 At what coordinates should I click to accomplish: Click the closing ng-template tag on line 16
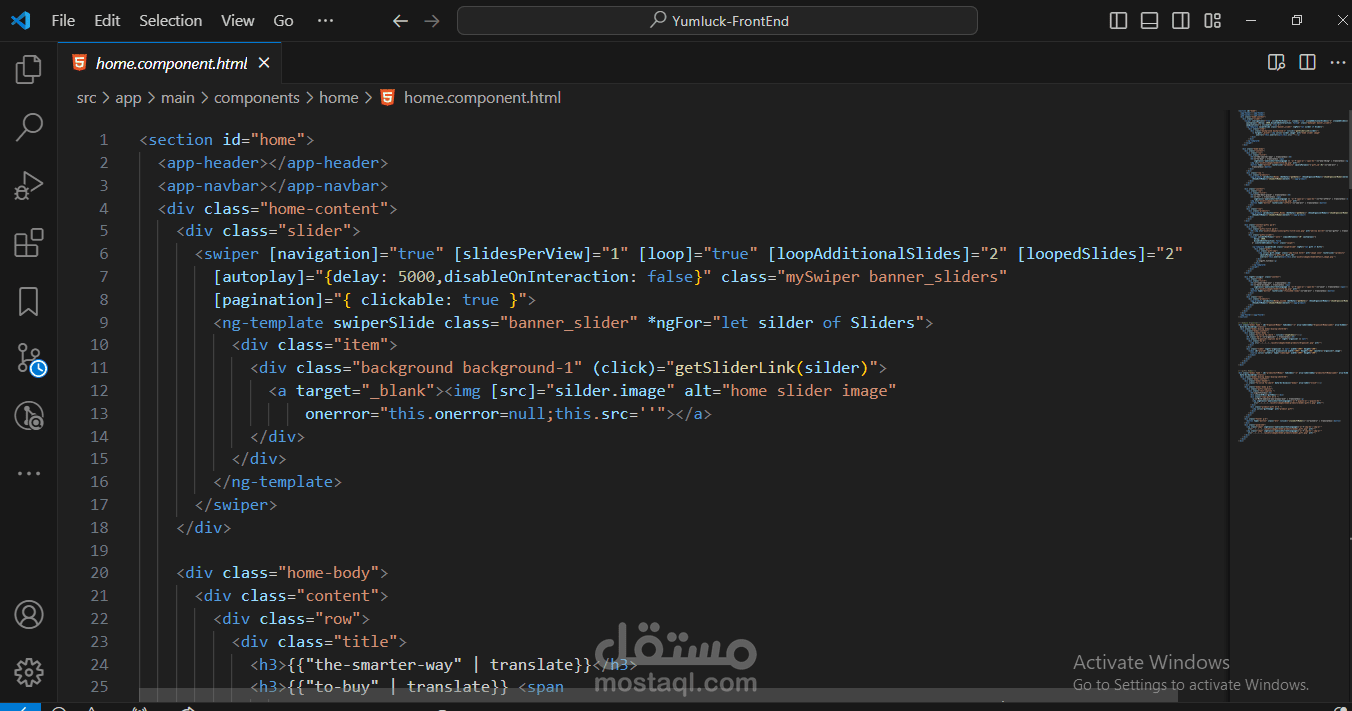pos(278,482)
